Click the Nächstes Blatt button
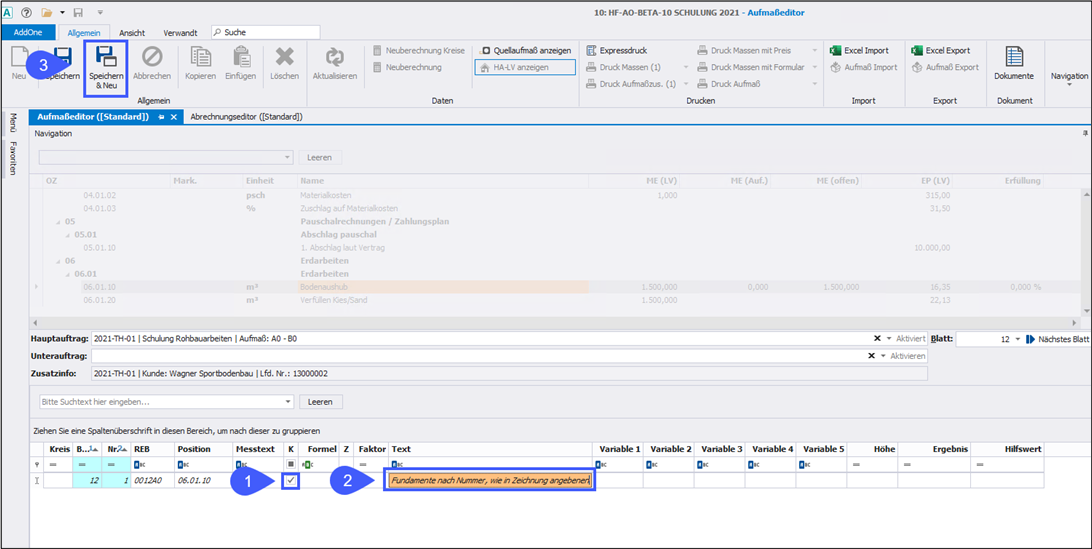Screen dimensions: 1092x549 [x=1058, y=340]
